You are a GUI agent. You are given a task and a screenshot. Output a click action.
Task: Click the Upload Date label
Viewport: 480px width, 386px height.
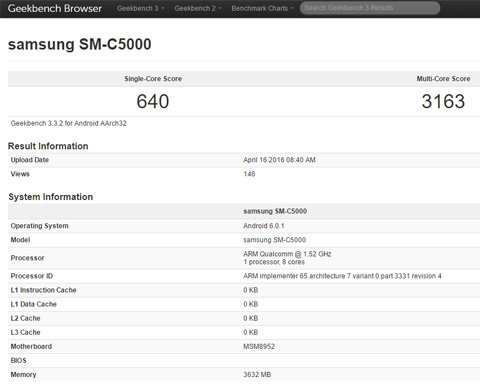pos(30,160)
